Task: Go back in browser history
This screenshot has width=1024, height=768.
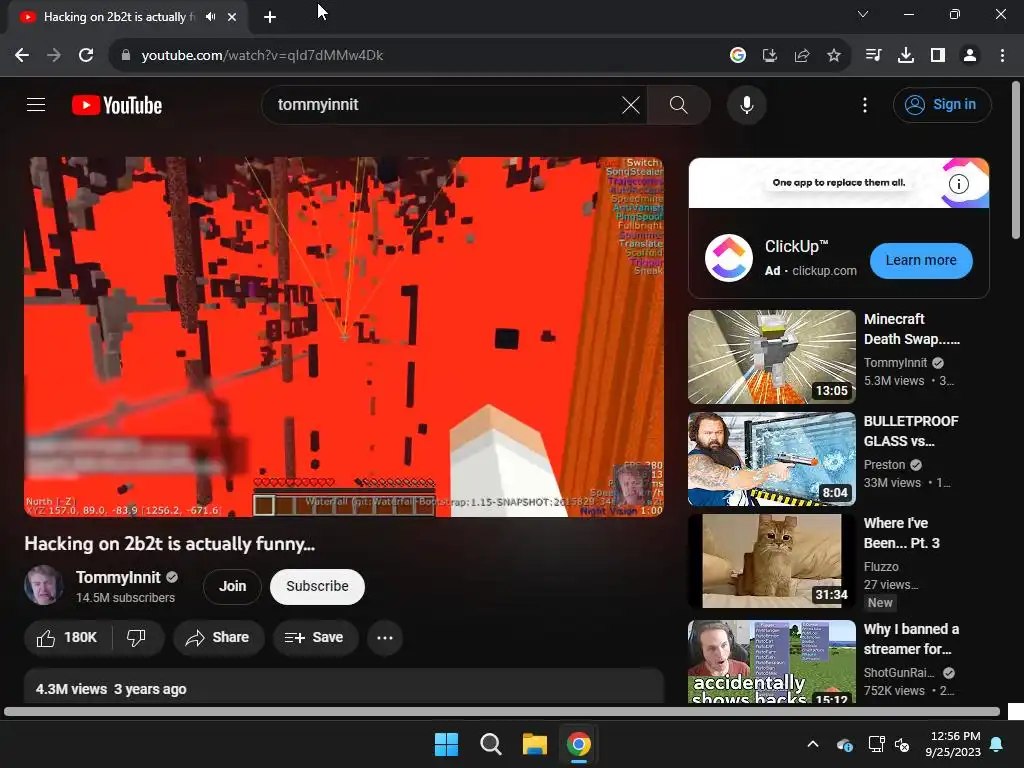Action: (22, 55)
